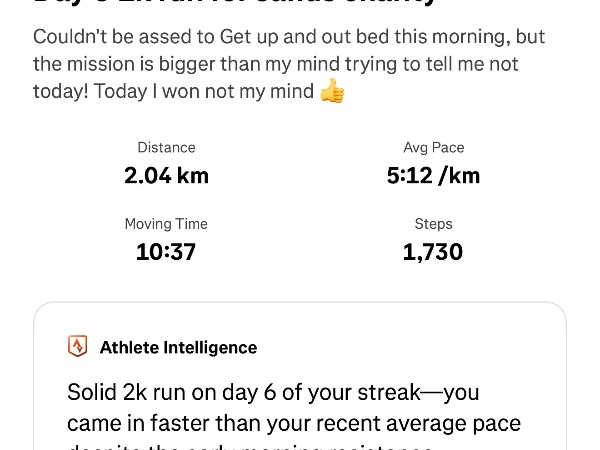Screen dimensions: 600x450
Task: Click the 1,730 steps value
Action: 433,252
